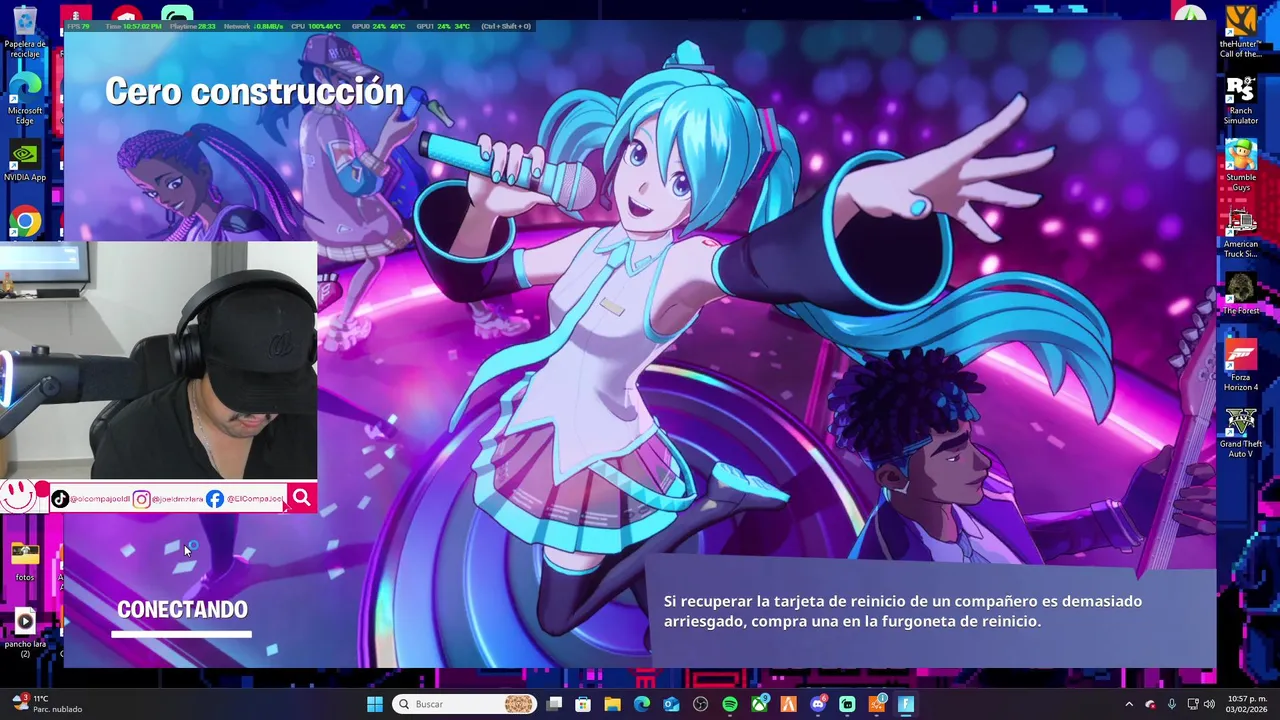Click the webcam feed thumbnail

(158, 361)
